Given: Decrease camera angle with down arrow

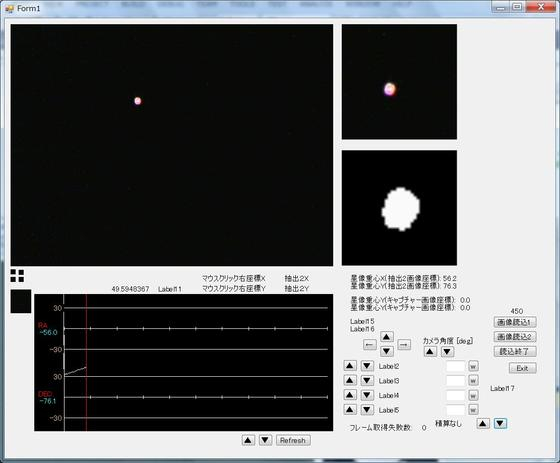Looking at the screenshot, I should 447,352.
